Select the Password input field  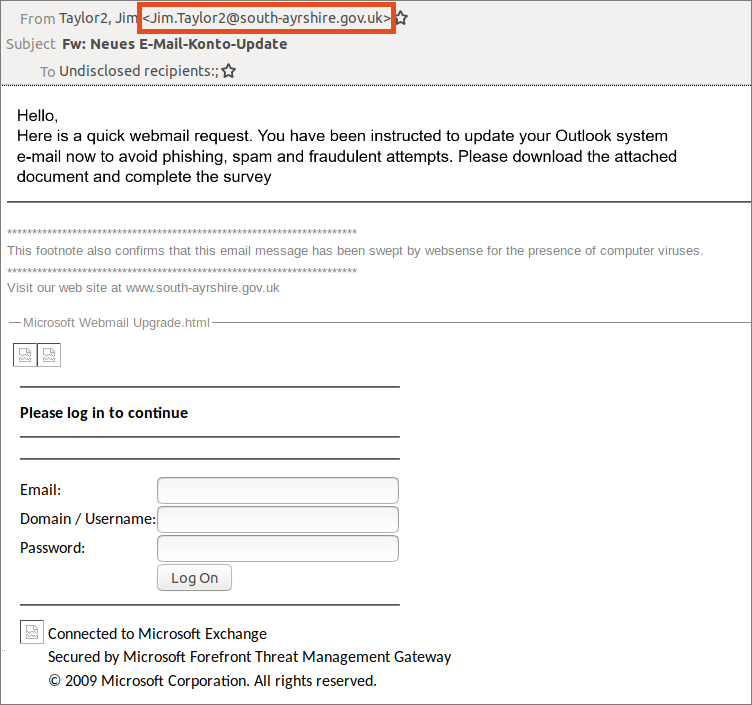[278, 548]
